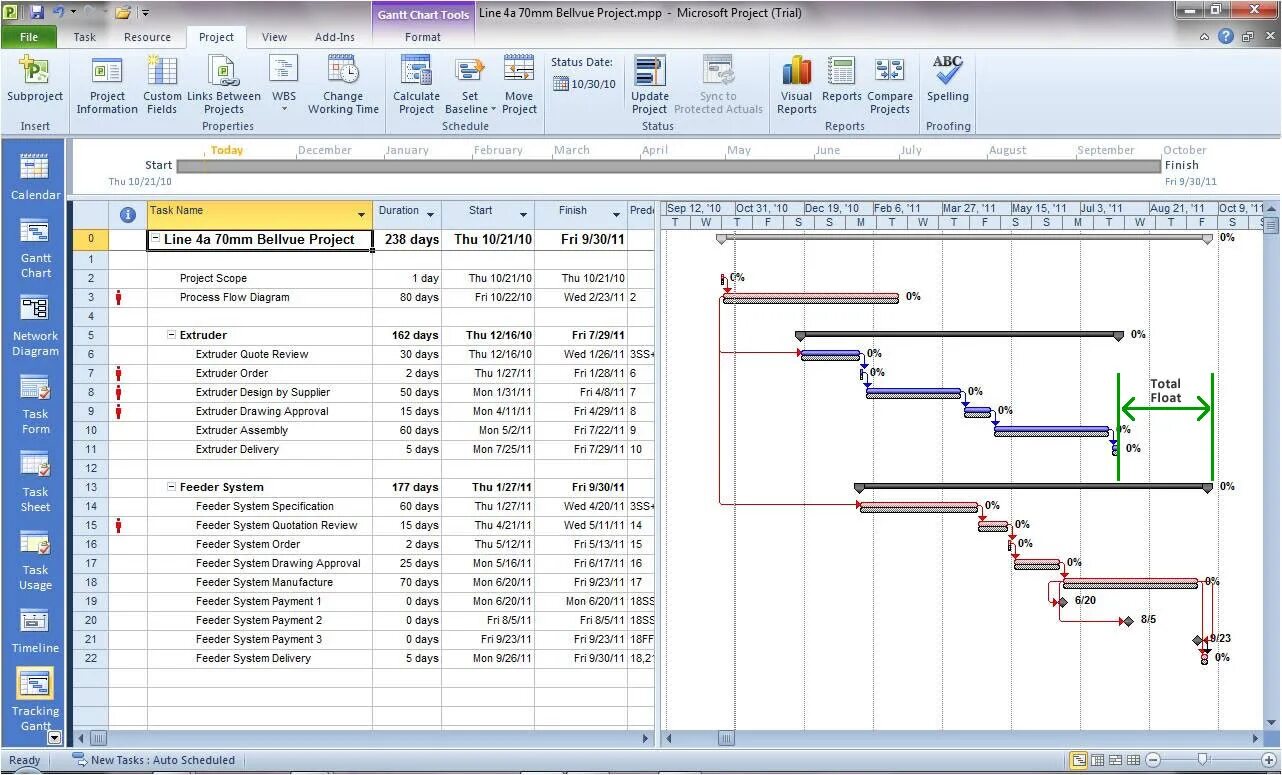The image size is (1282, 775).
Task: Collapse the Extruder summary task
Action: 172,335
